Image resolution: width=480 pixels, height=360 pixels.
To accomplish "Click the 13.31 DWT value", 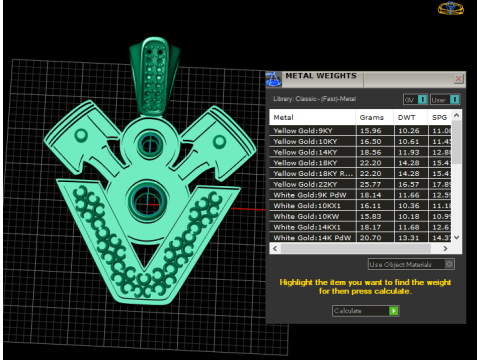I will tap(409, 238).
